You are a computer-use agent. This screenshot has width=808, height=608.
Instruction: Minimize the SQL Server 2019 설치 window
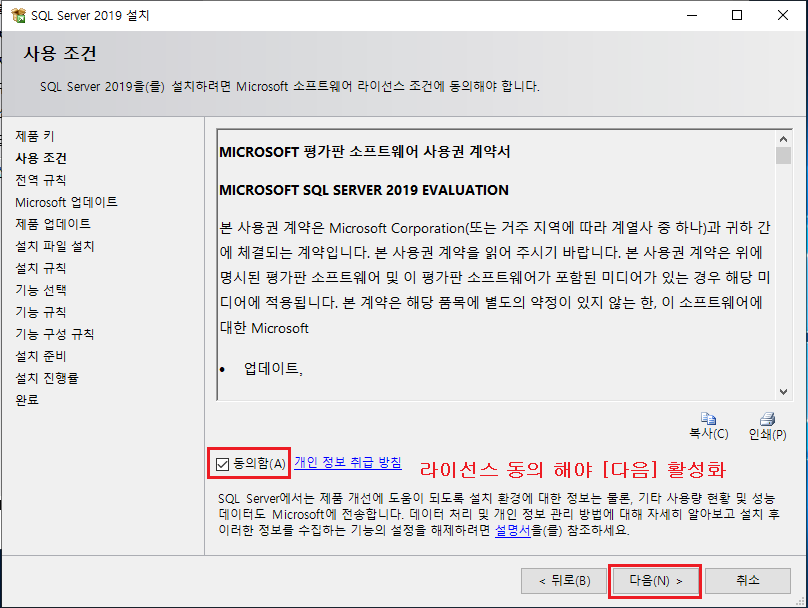tap(692, 15)
